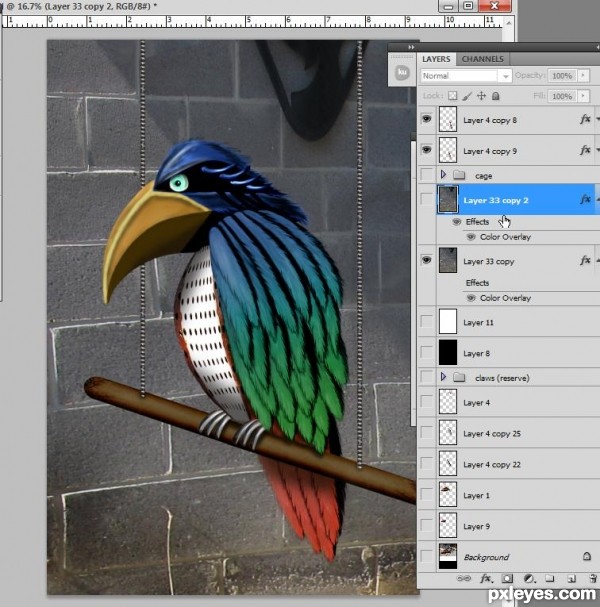The image size is (600, 607).
Task: Click the collapsed panel icon beside Layers
Action: pos(402,72)
